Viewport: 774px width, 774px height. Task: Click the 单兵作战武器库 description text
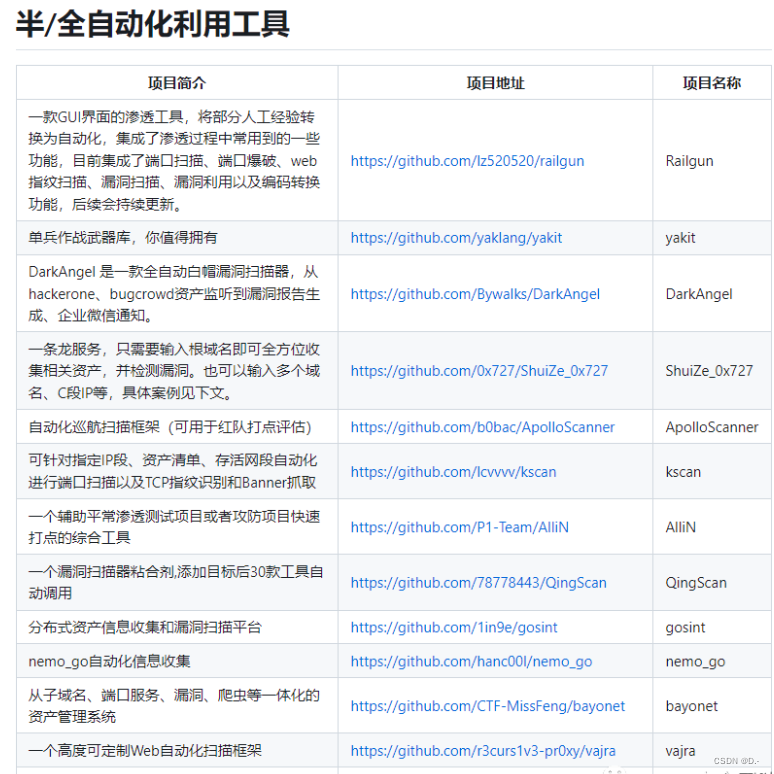[x=123, y=238]
